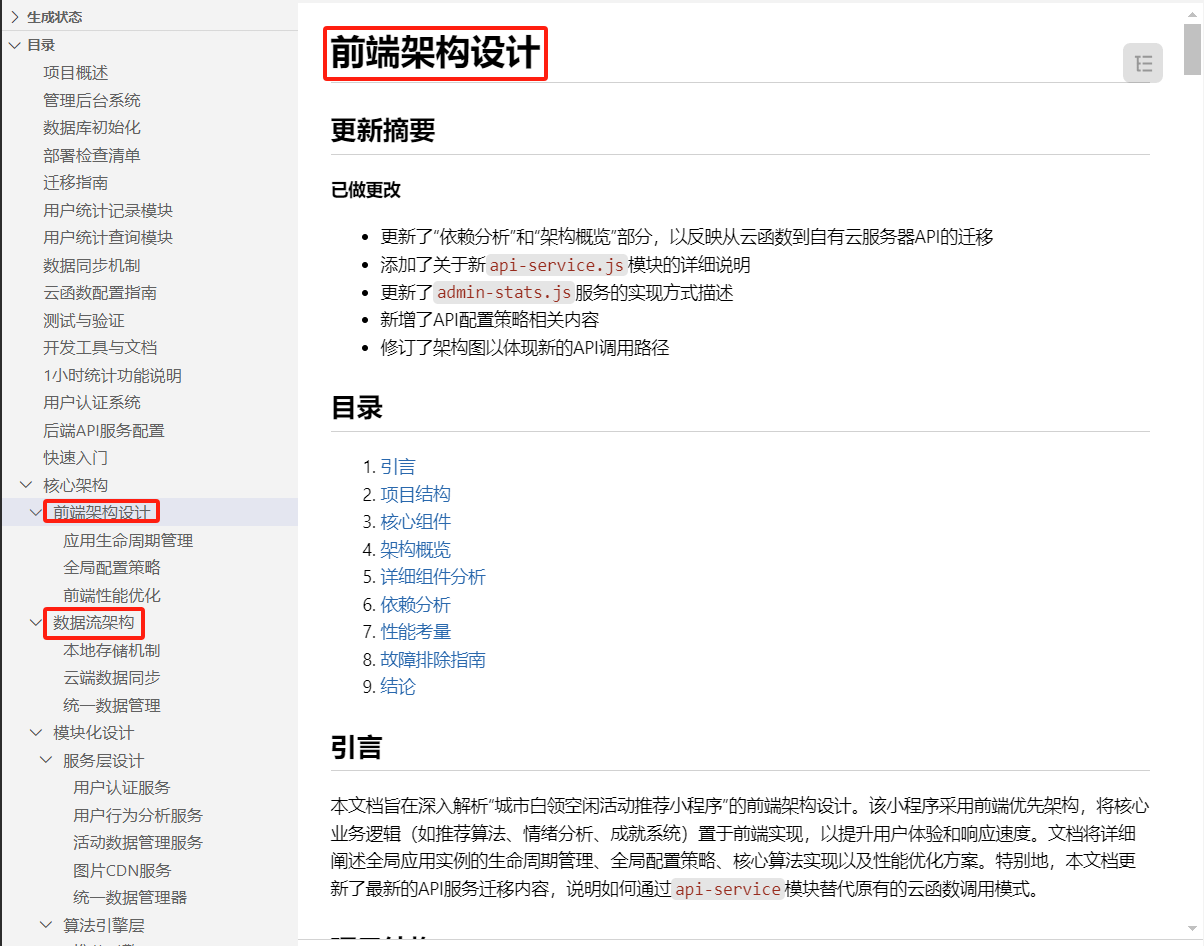
Task: Open the table of contents outline icon
Action: pos(1143,64)
